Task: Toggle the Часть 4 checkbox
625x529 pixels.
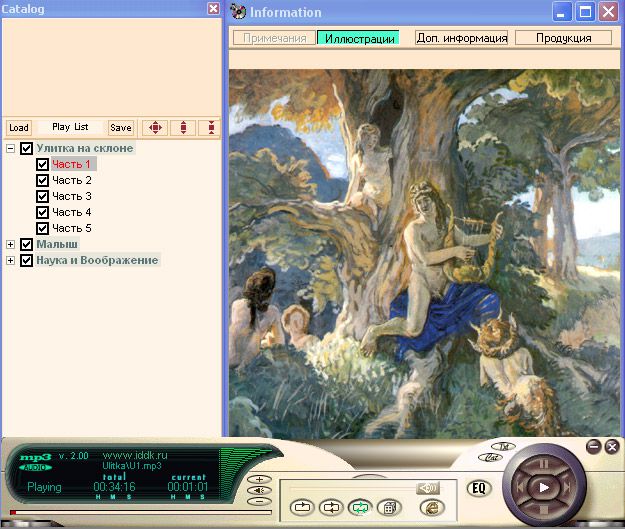Action: click(42, 212)
